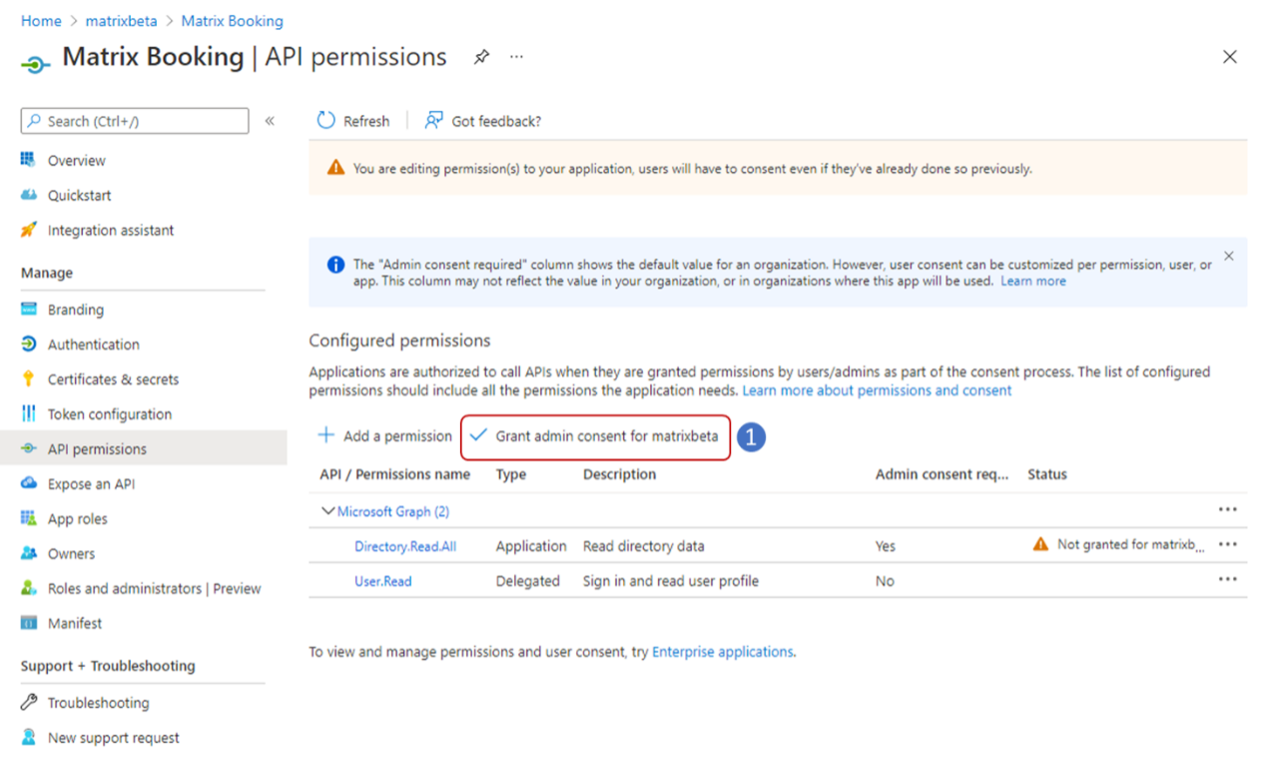Click the Integration assistant rocket icon
Screen dimensions: 1271x760
tap(28, 230)
